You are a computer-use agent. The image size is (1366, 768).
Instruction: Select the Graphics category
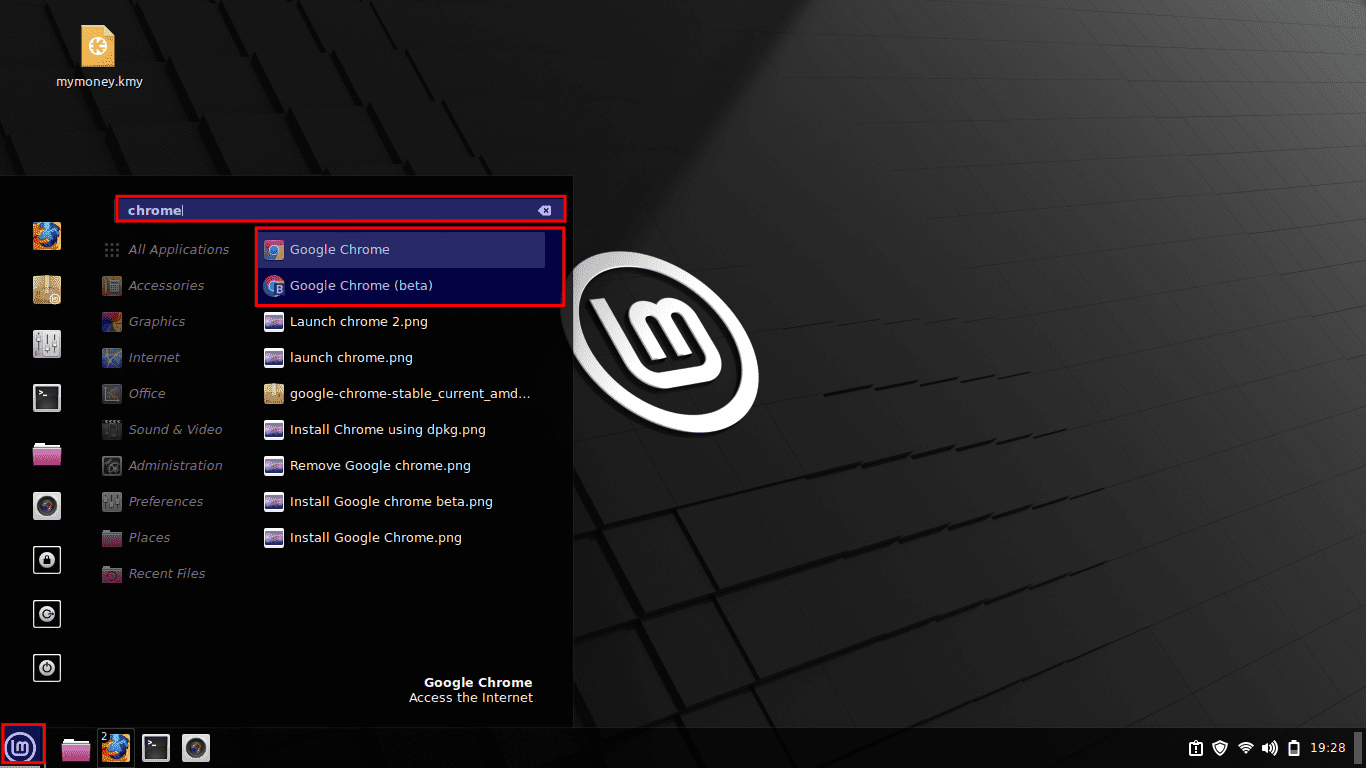point(144,322)
